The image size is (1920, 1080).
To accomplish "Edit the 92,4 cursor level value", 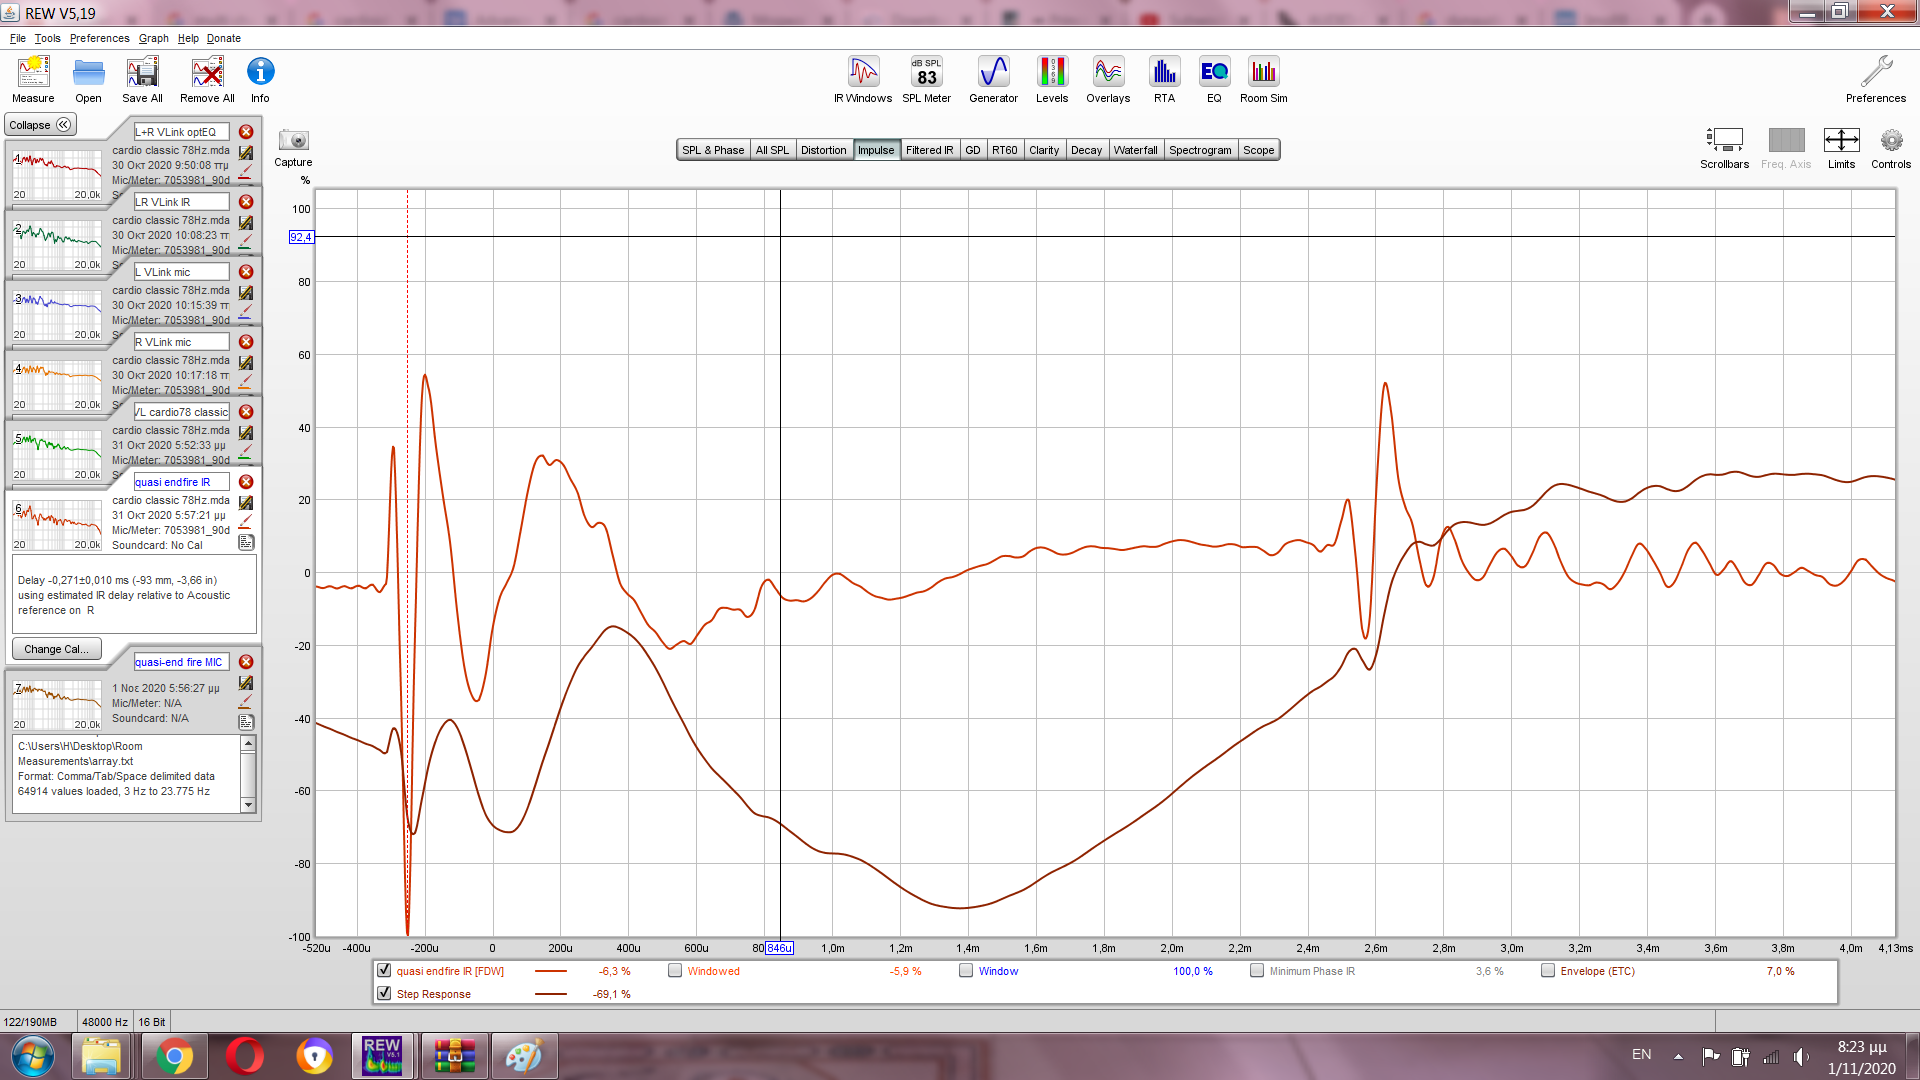I will click(301, 237).
